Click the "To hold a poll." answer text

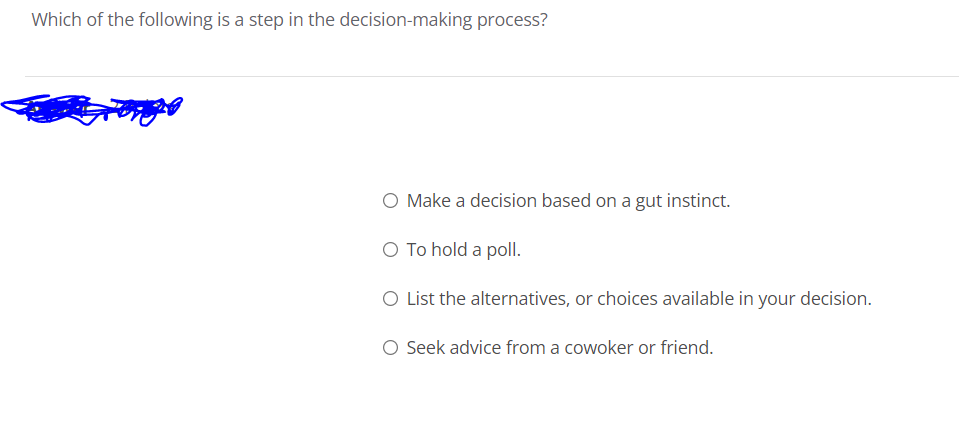pyautogui.click(x=464, y=250)
